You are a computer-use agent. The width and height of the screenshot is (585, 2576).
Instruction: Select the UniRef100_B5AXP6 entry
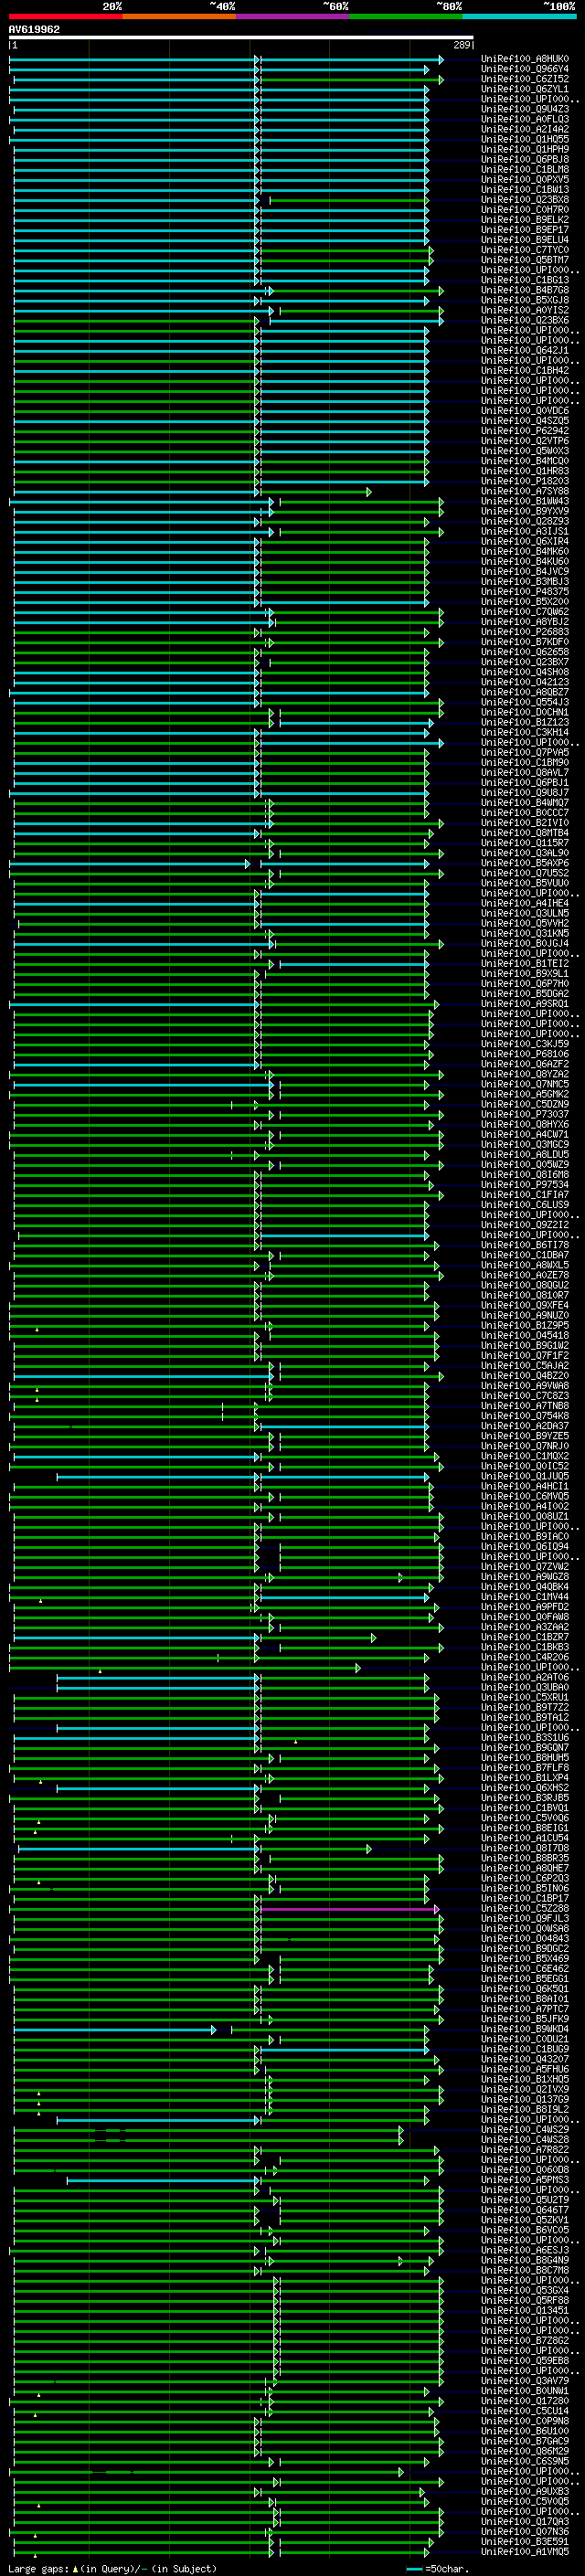click(x=525, y=863)
